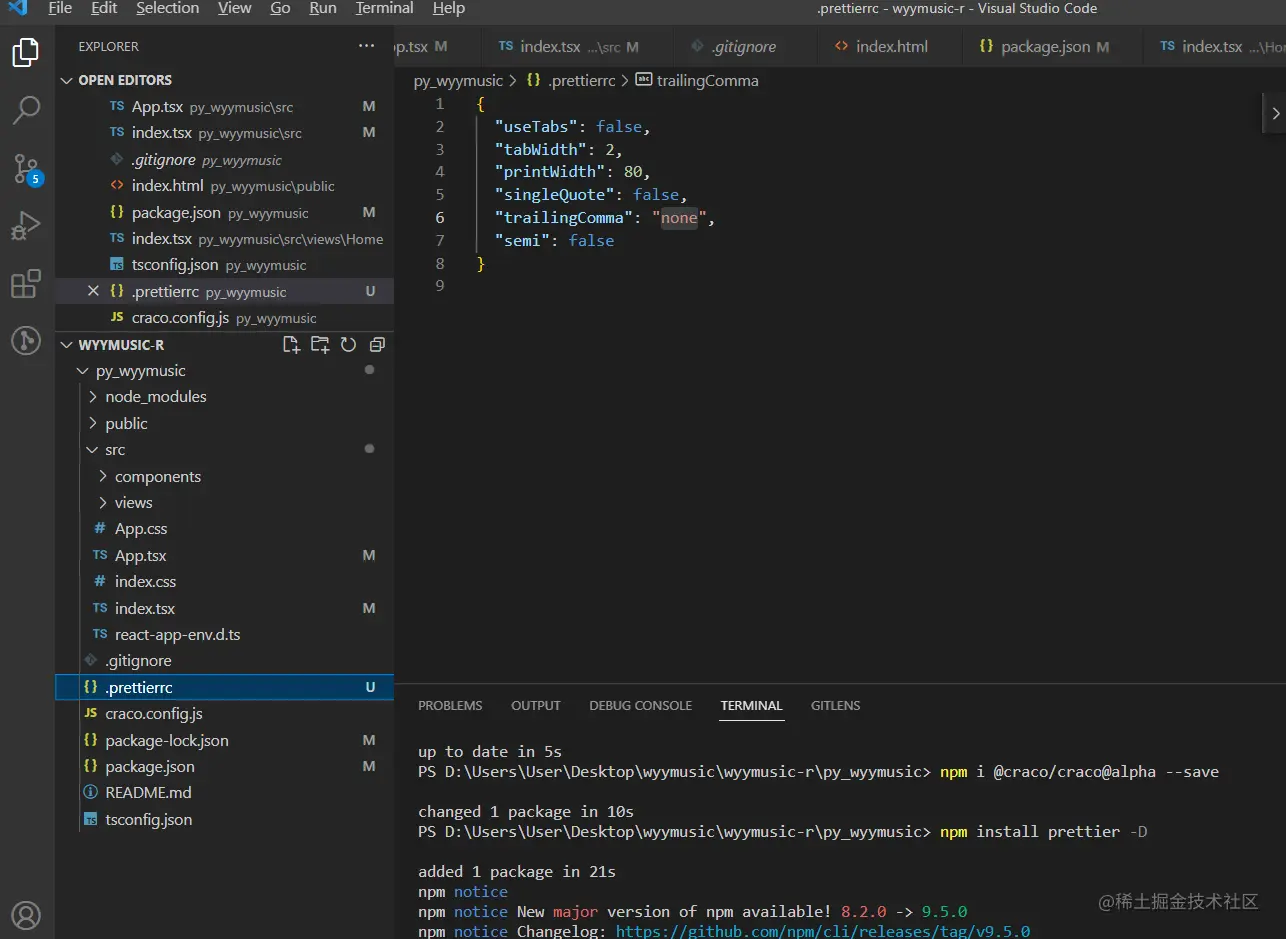Viewport: 1286px width, 939px height.
Task: Open the Terminal menu in menu bar
Action: pos(384,9)
